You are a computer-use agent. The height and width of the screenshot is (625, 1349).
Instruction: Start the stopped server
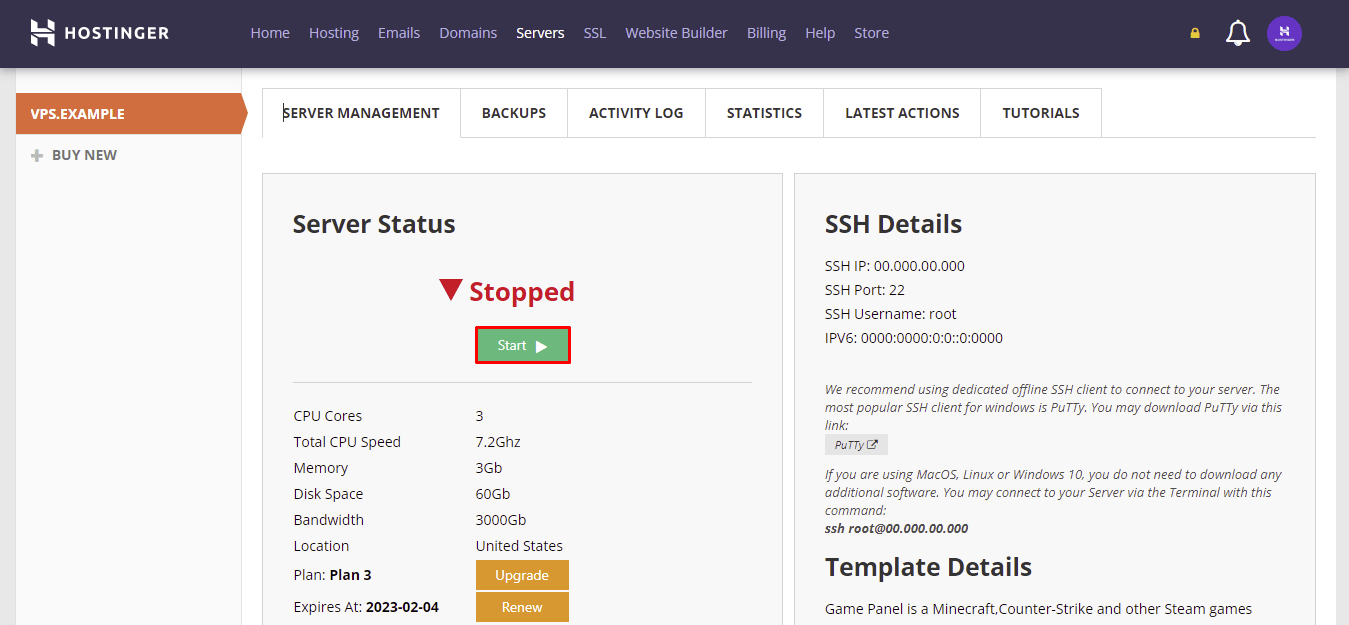(522, 344)
